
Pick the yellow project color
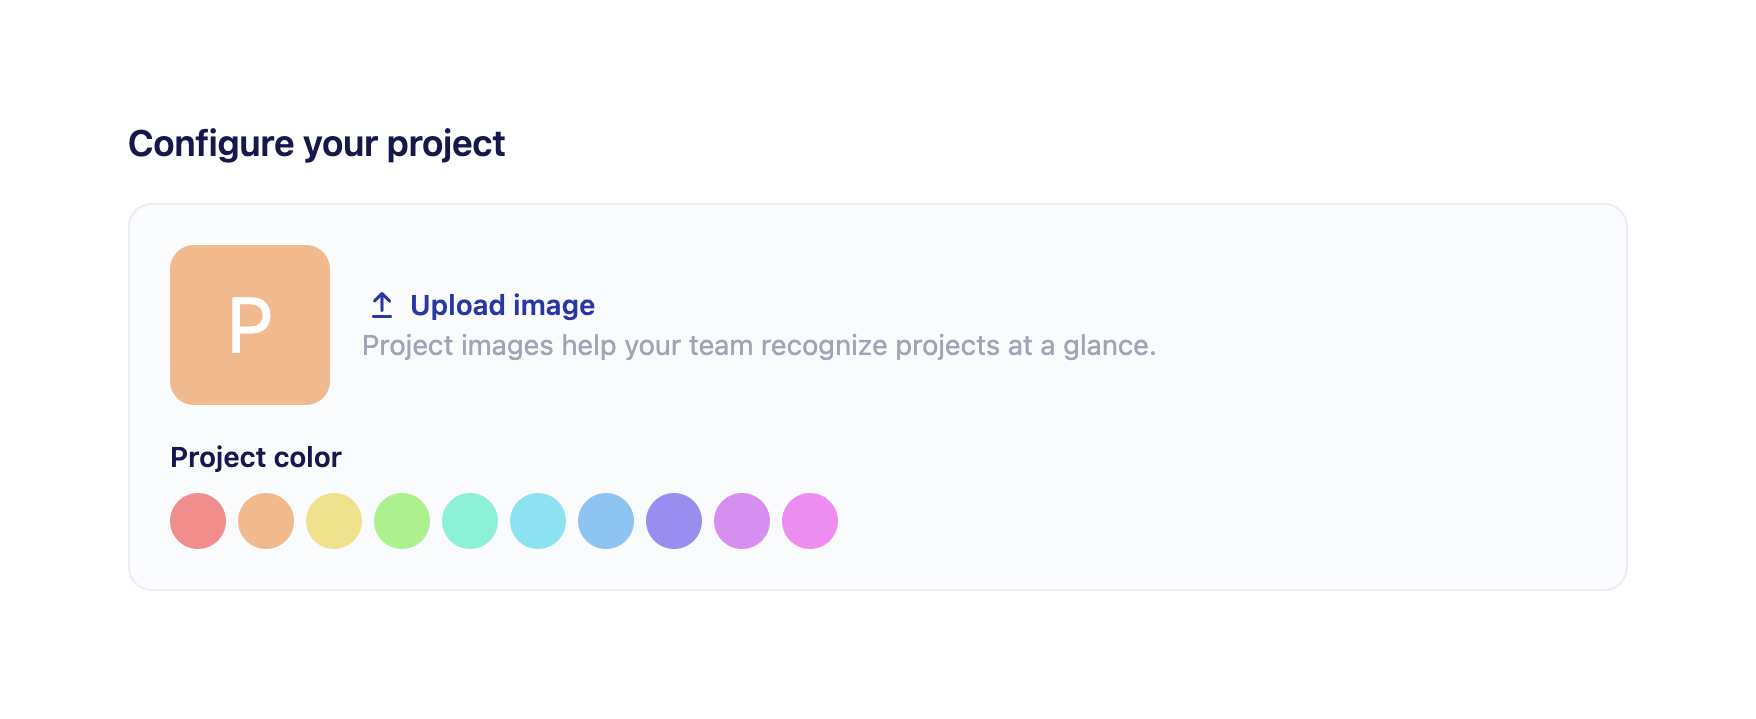(x=334, y=521)
